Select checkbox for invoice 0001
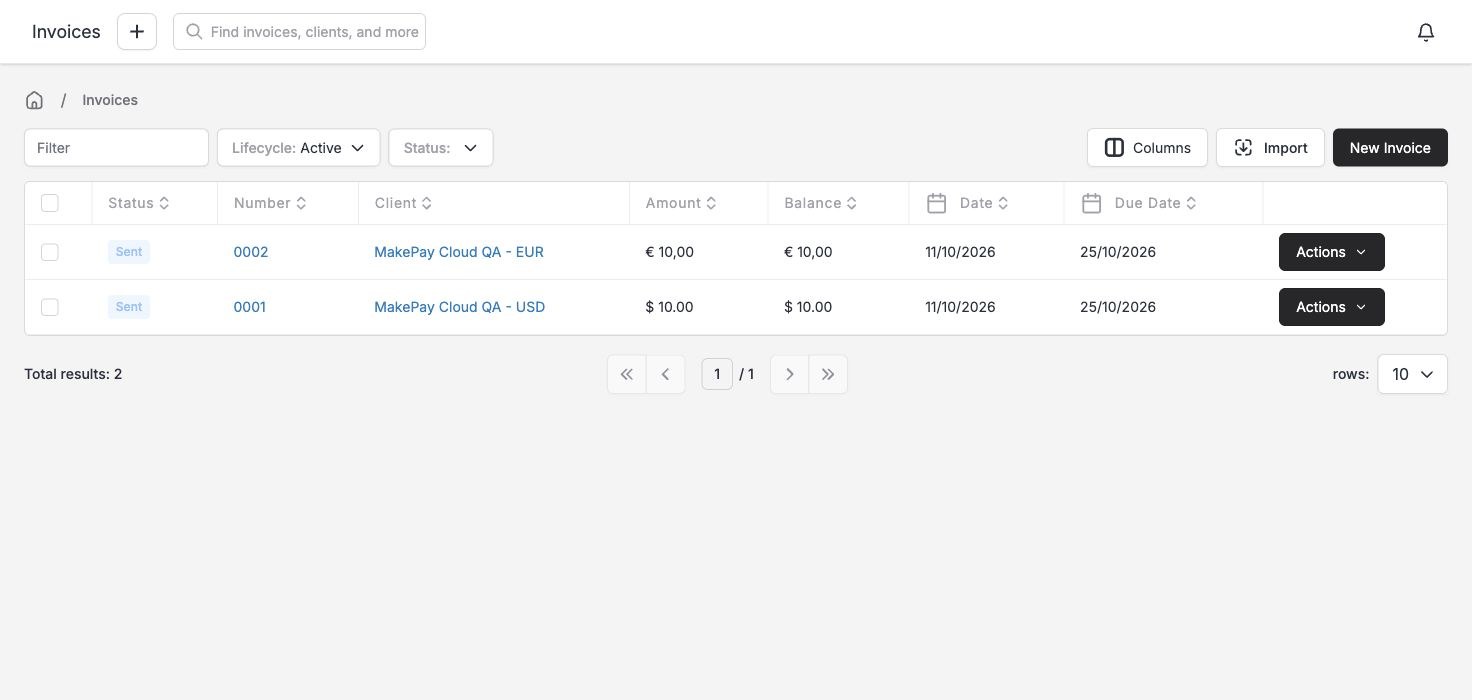This screenshot has width=1472, height=700. coord(50,307)
